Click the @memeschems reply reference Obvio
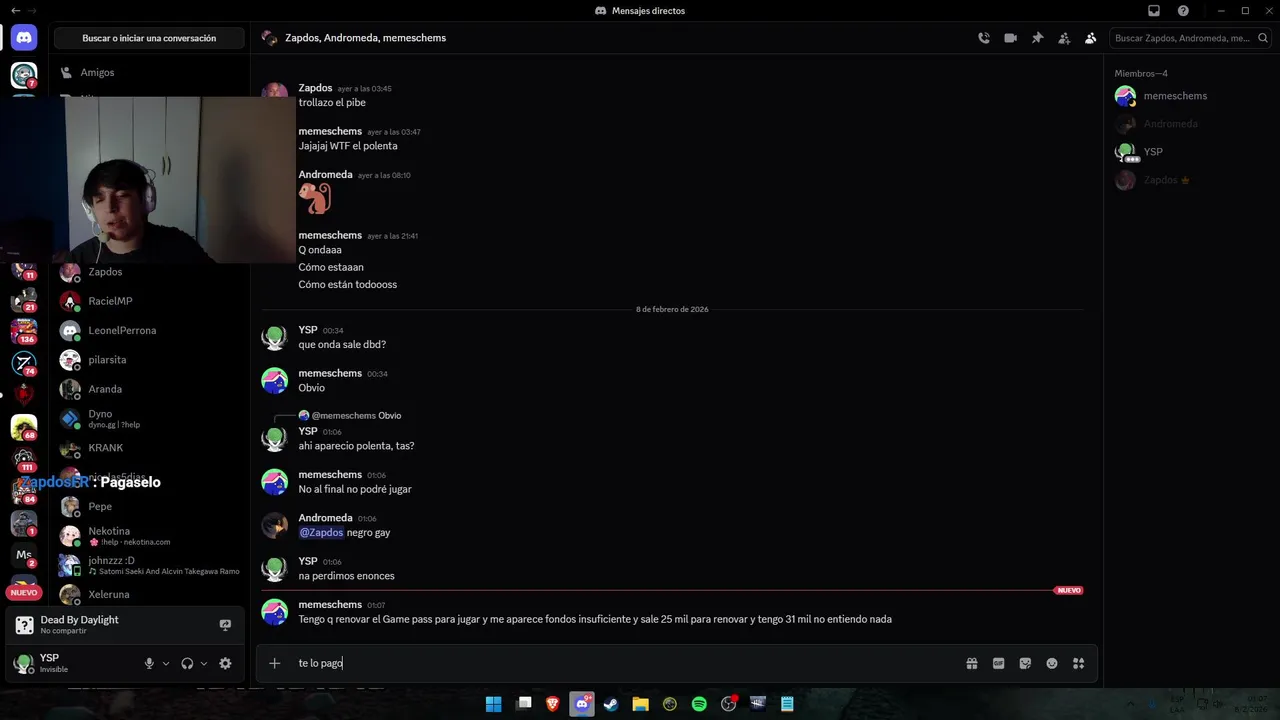 [x=356, y=416]
